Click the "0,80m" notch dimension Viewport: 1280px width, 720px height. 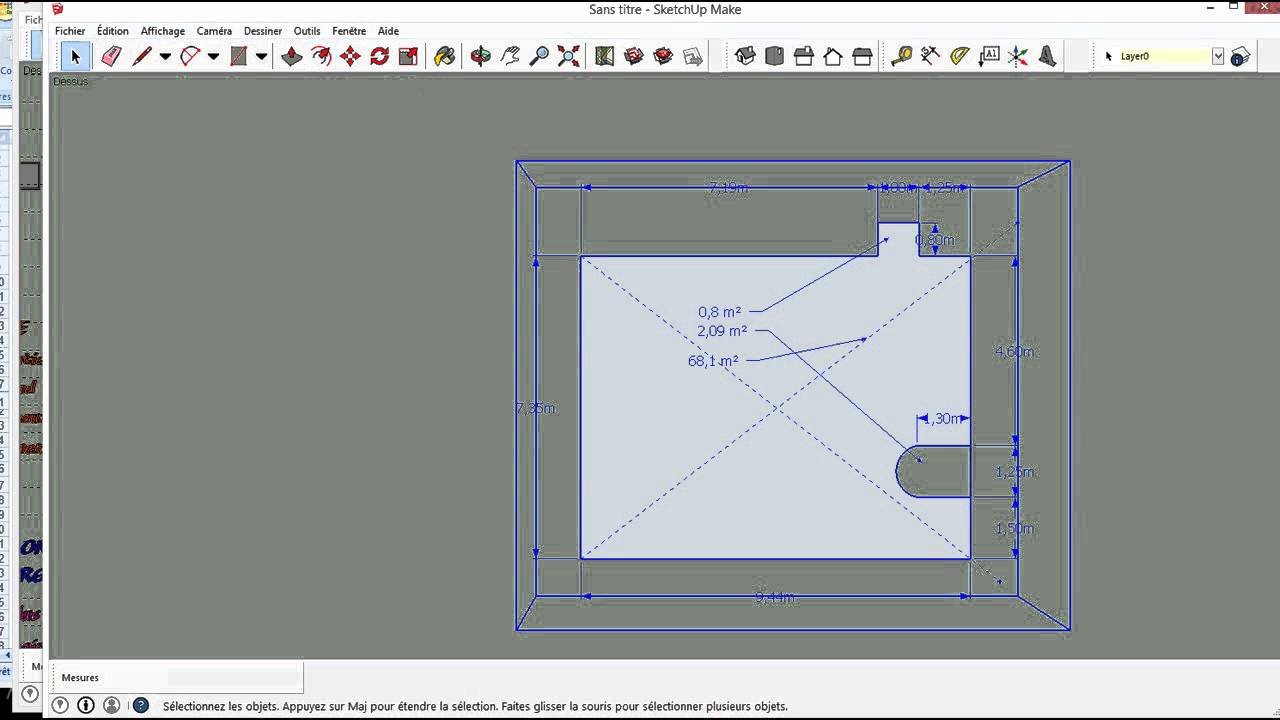[935, 240]
